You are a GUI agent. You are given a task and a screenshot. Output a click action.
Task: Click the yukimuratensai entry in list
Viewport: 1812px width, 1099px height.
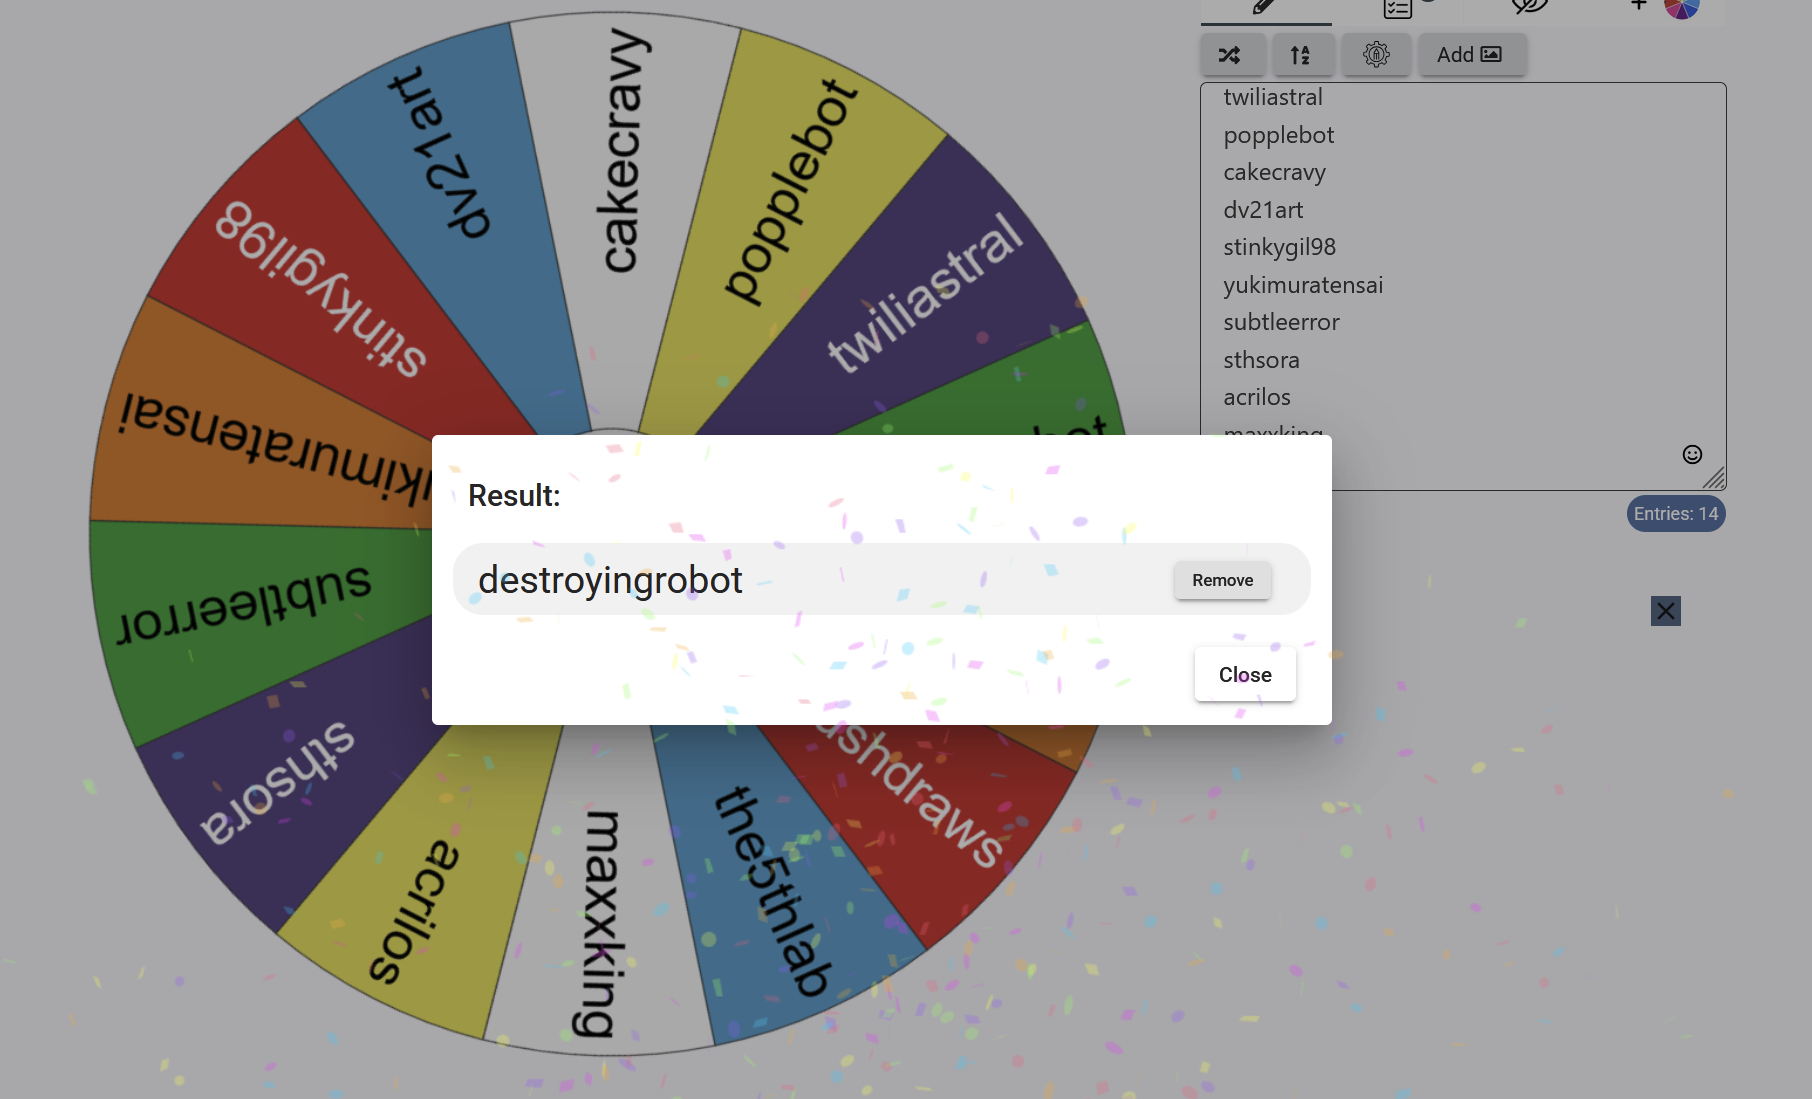coord(1302,285)
